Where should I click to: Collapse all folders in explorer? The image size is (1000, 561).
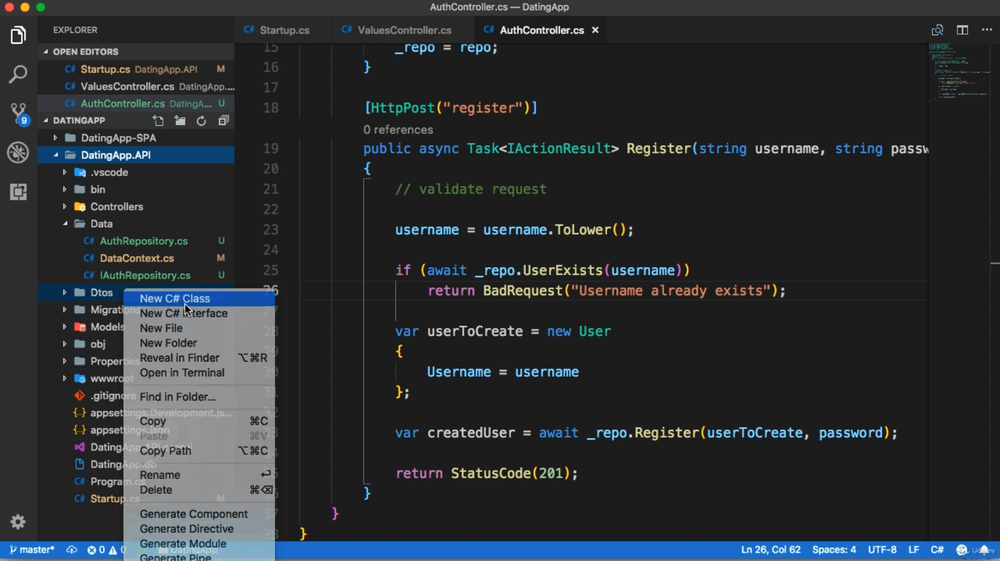coord(223,120)
